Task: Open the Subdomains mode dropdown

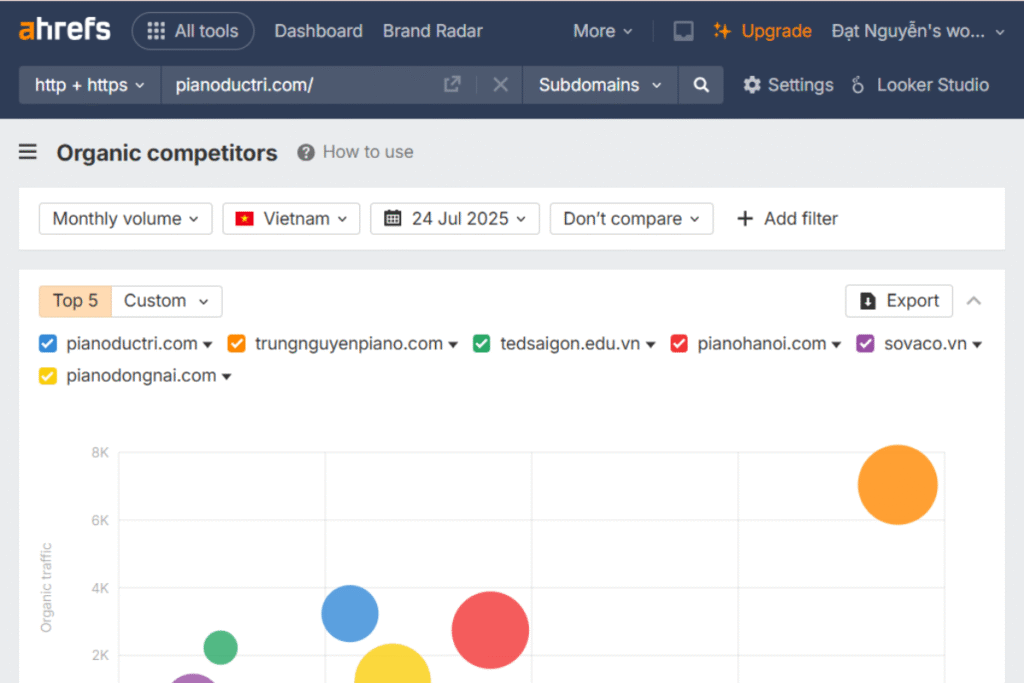Action: (600, 85)
